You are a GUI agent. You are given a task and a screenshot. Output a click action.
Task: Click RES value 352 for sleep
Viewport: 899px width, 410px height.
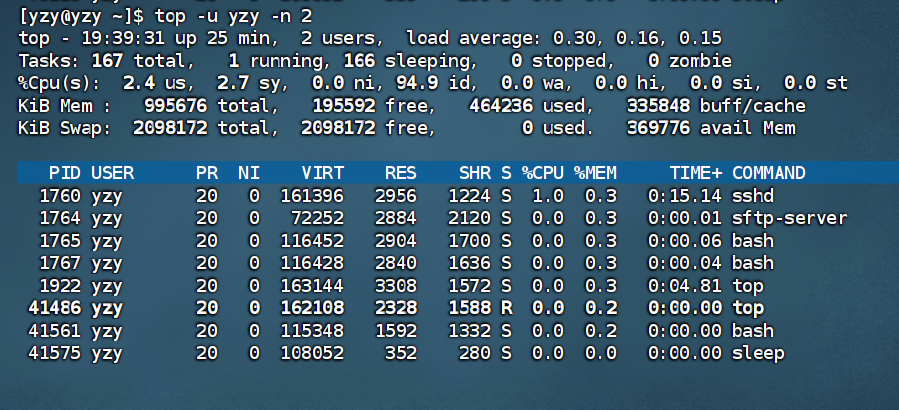401,353
